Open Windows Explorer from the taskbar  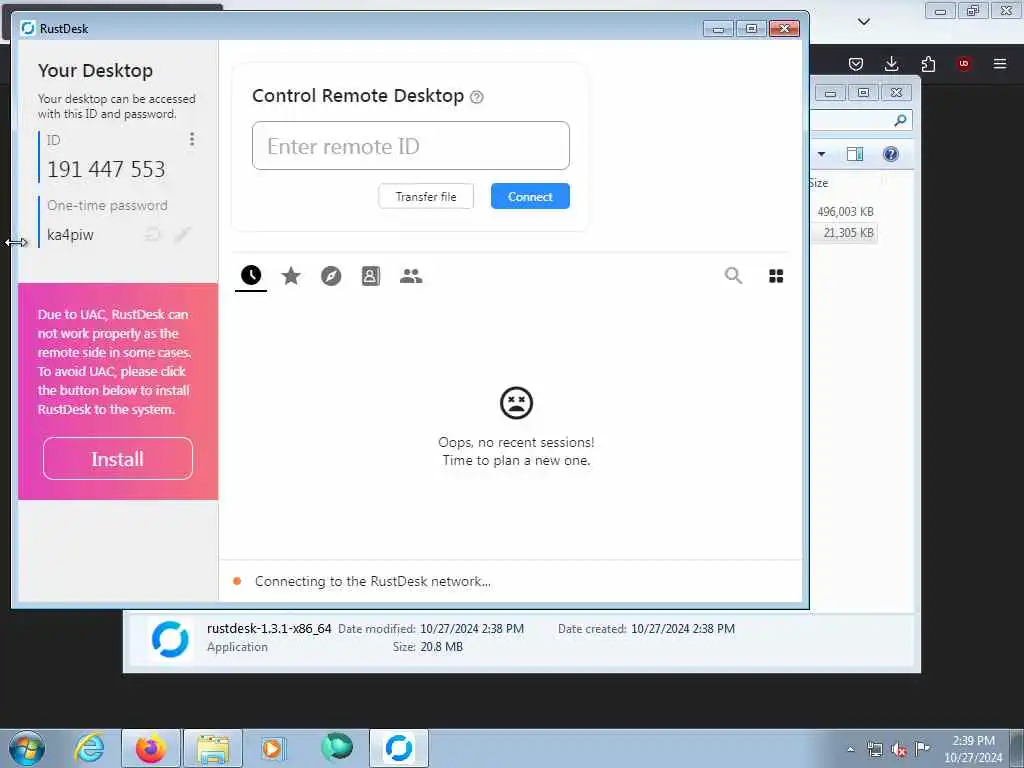click(x=213, y=748)
